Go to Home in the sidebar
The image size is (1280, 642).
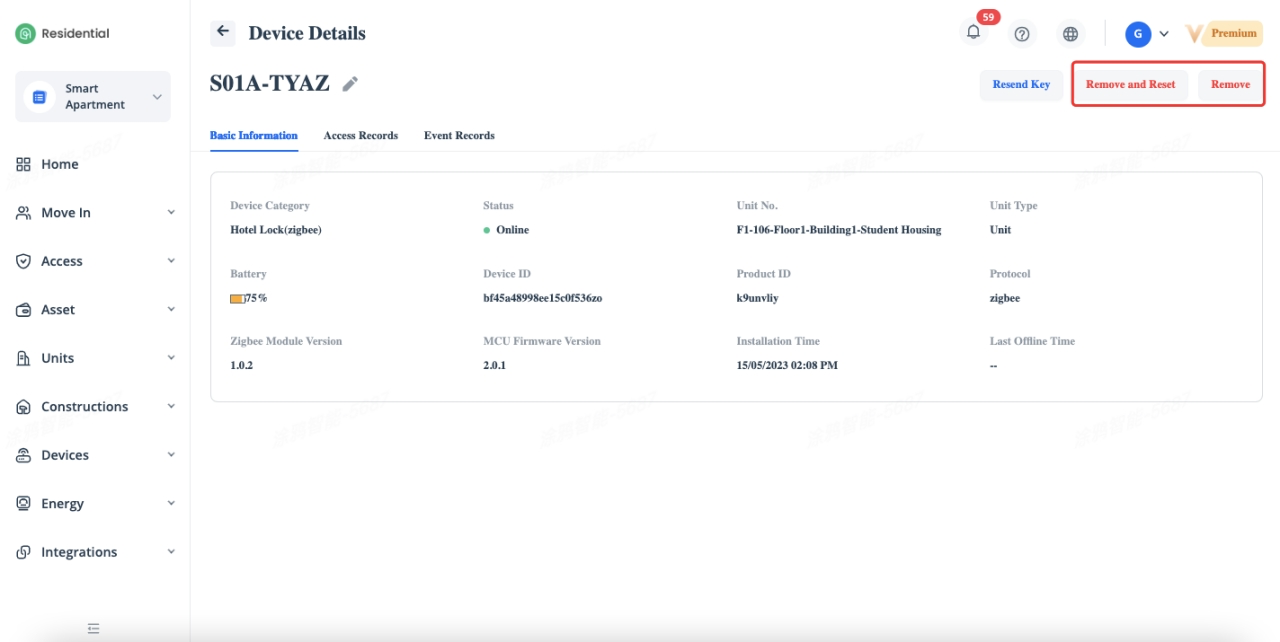pos(59,164)
